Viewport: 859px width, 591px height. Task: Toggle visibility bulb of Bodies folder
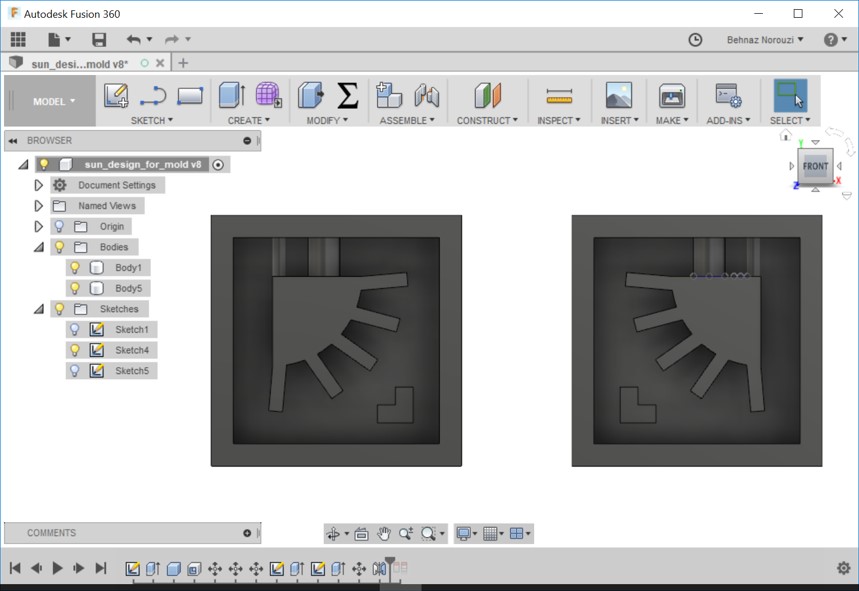59,247
